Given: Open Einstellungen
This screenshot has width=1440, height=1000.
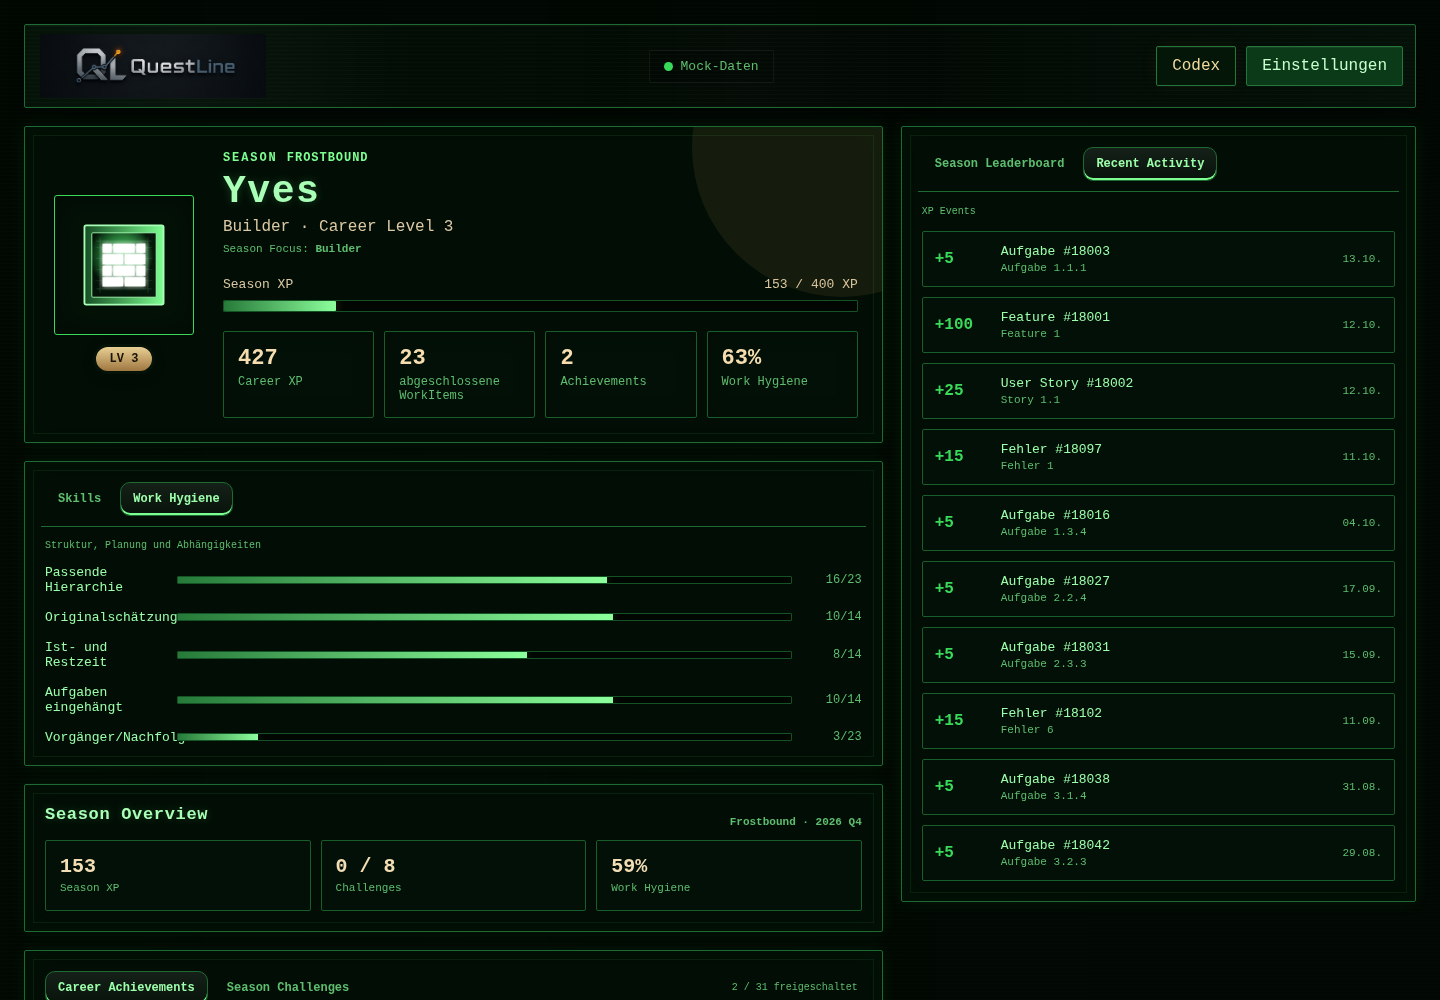Looking at the screenshot, I should tap(1324, 66).
